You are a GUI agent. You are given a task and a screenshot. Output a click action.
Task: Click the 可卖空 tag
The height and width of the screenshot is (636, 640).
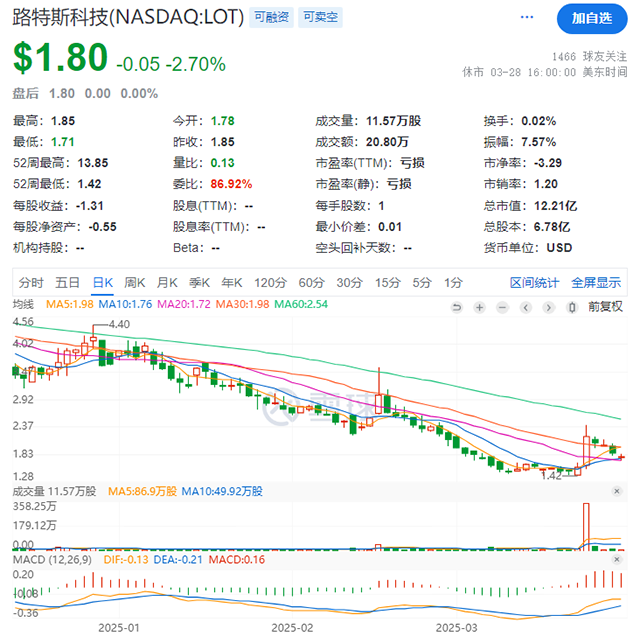tap(320, 17)
